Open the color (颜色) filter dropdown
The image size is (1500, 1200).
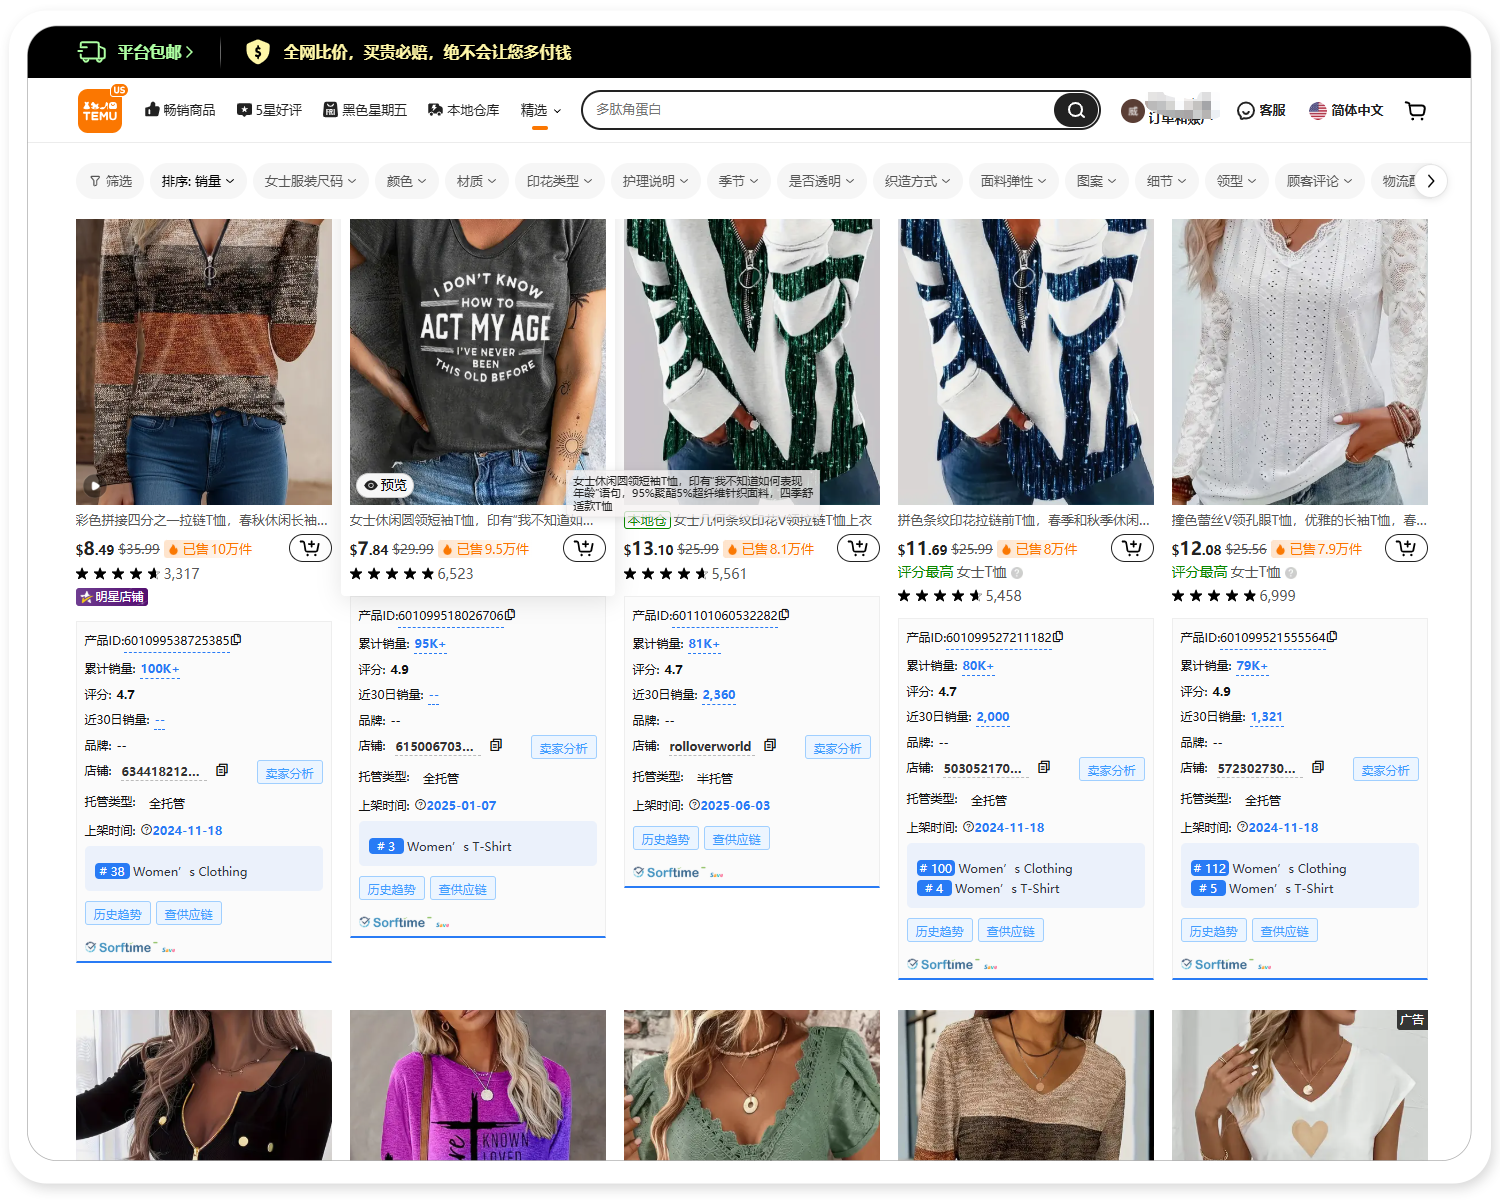coord(406,181)
